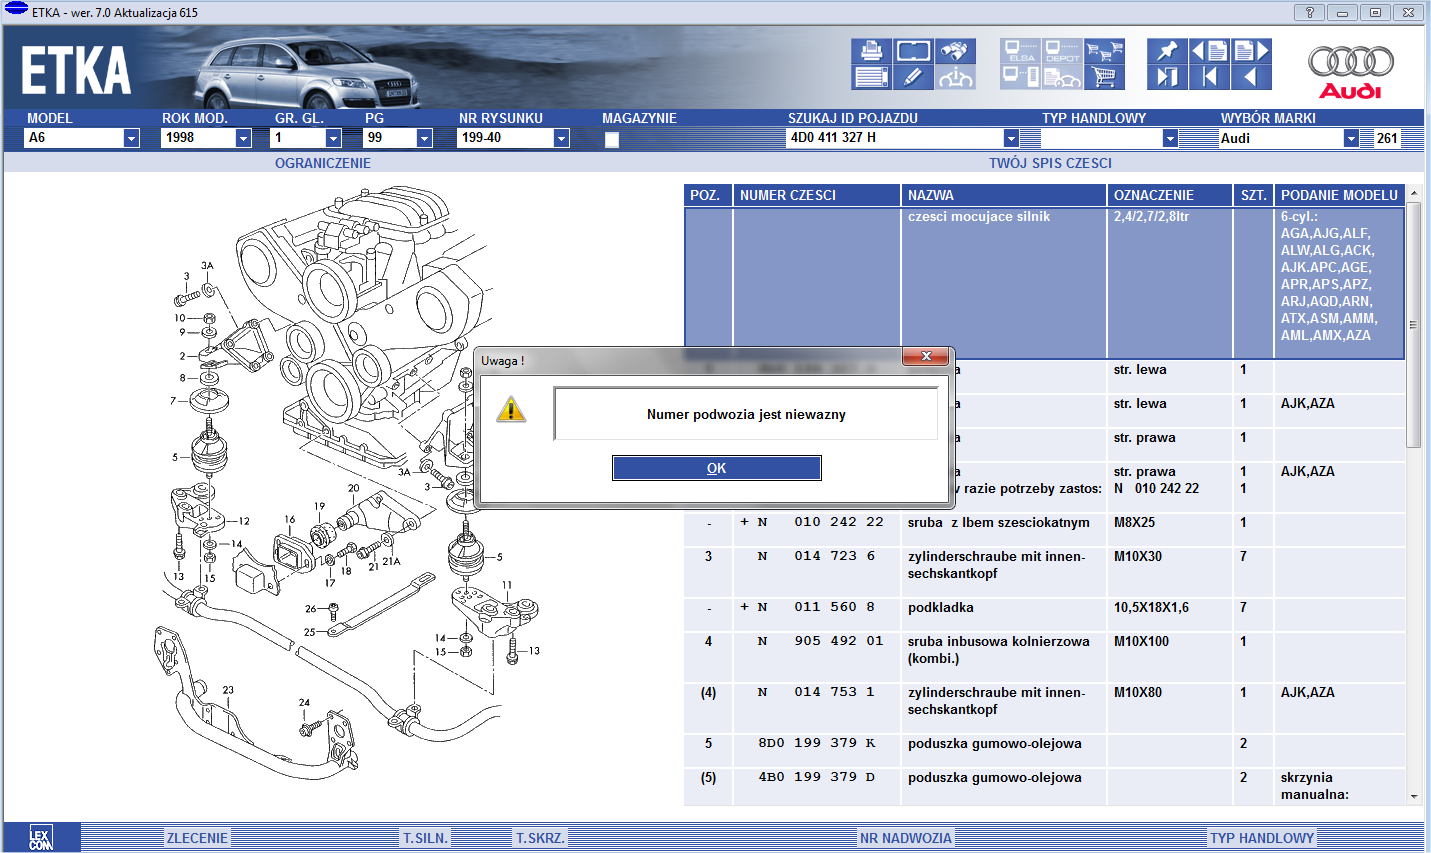Go to the next page icon
This screenshot has width=1431, height=853.
[x=1251, y=51]
